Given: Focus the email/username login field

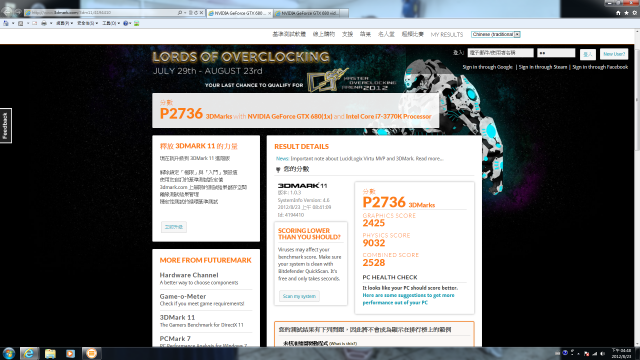Looking at the screenshot, I should 500,53.
